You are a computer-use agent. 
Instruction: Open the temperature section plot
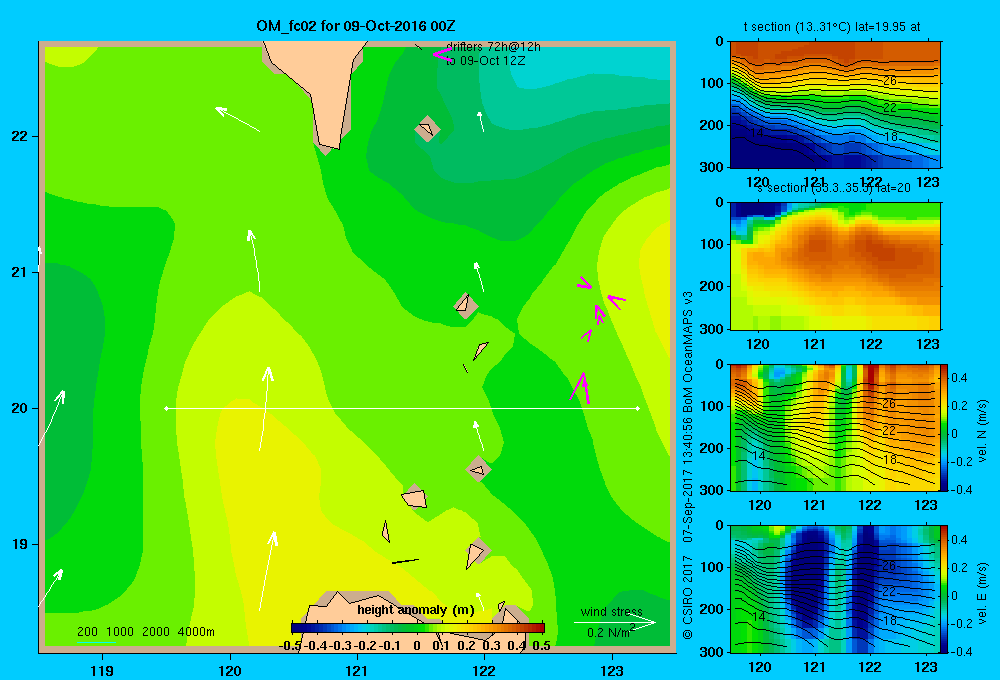pos(835,104)
